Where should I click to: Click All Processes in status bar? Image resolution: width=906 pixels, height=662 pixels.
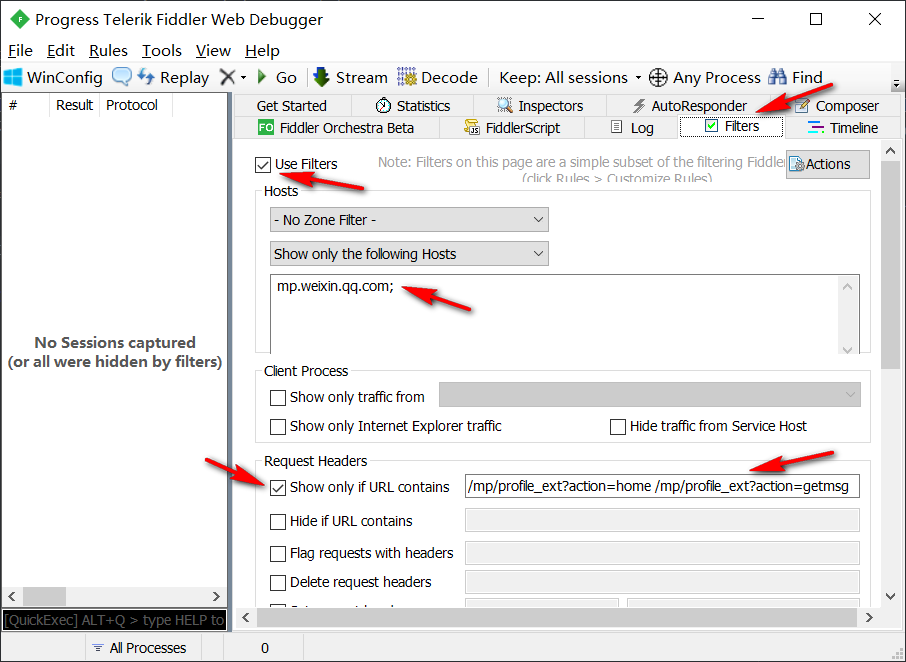point(148,648)
